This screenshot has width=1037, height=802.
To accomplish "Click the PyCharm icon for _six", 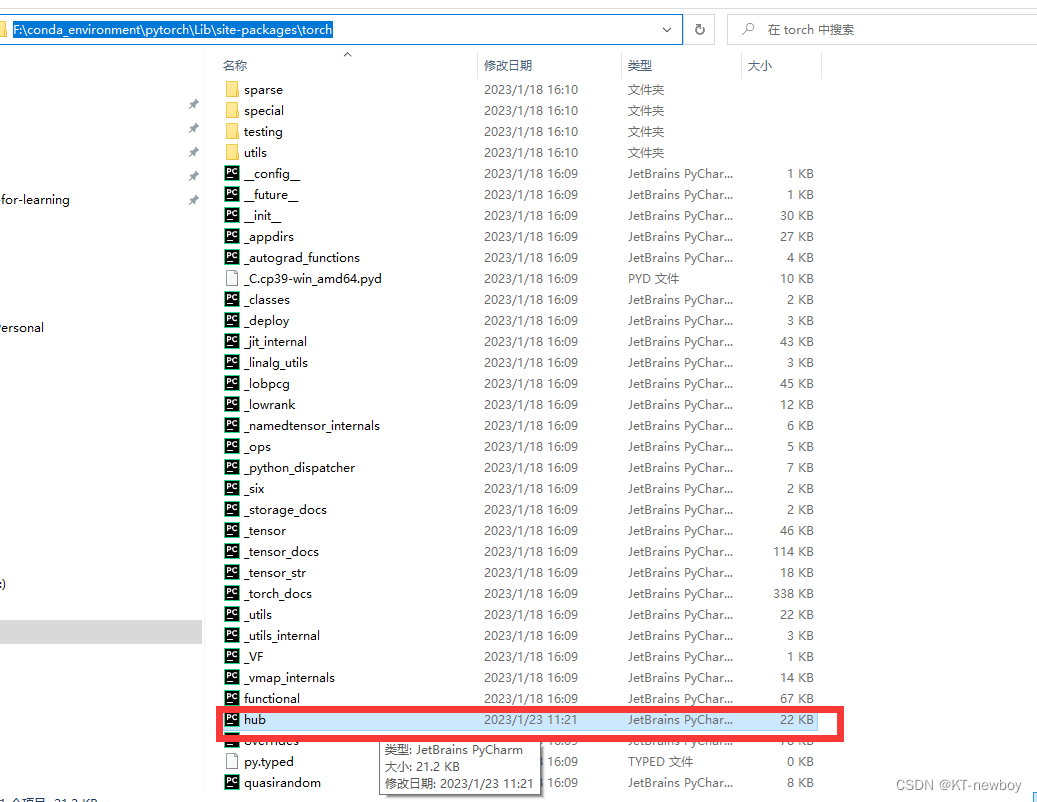I will tap(232, 488).
